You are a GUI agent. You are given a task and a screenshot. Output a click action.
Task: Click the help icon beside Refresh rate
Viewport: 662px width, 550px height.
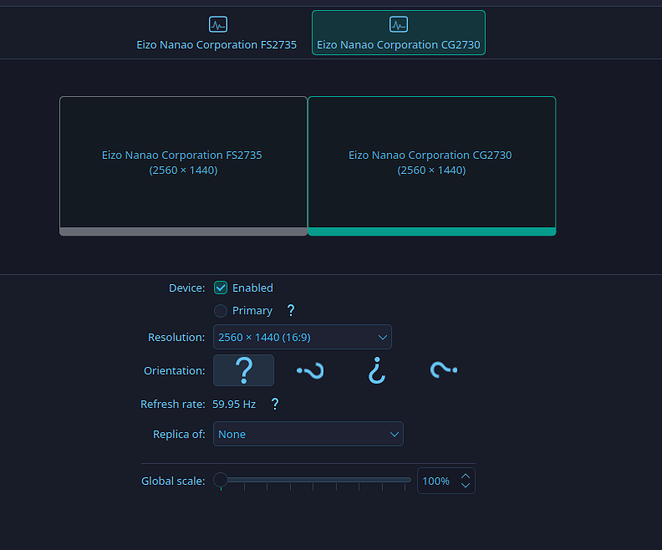click(x=275, y=404)
